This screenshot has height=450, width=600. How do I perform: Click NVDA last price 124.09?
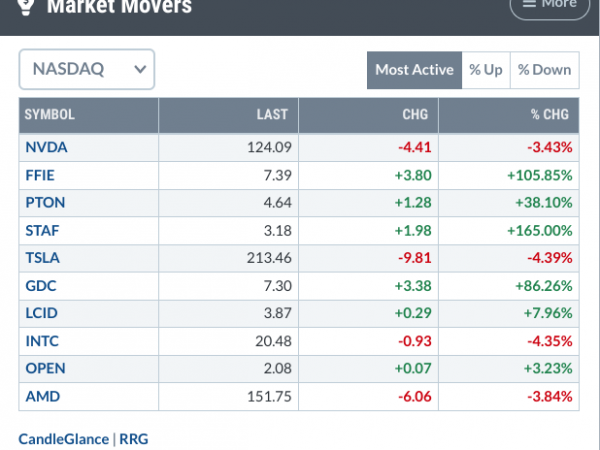[x=269, y=147]
